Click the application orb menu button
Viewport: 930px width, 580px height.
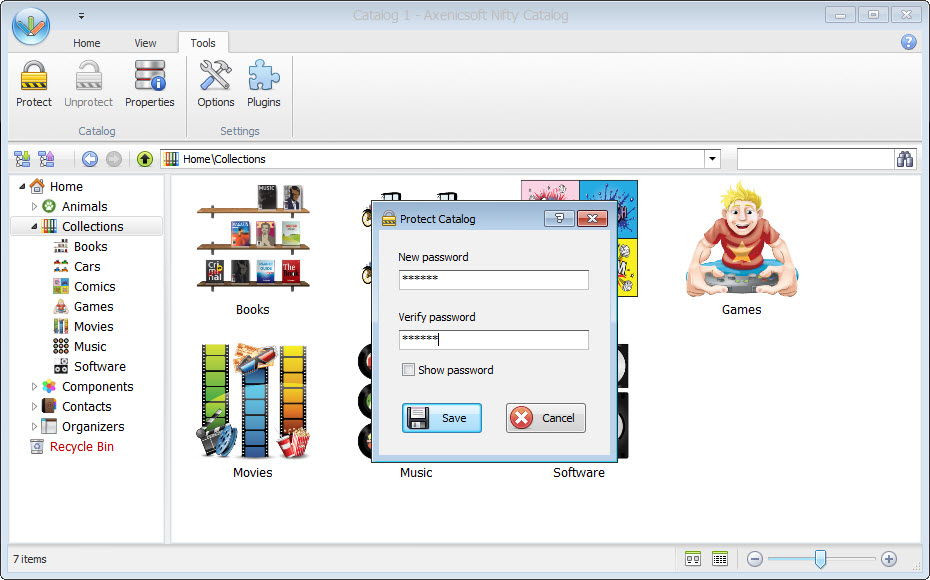tap(31, 26)
